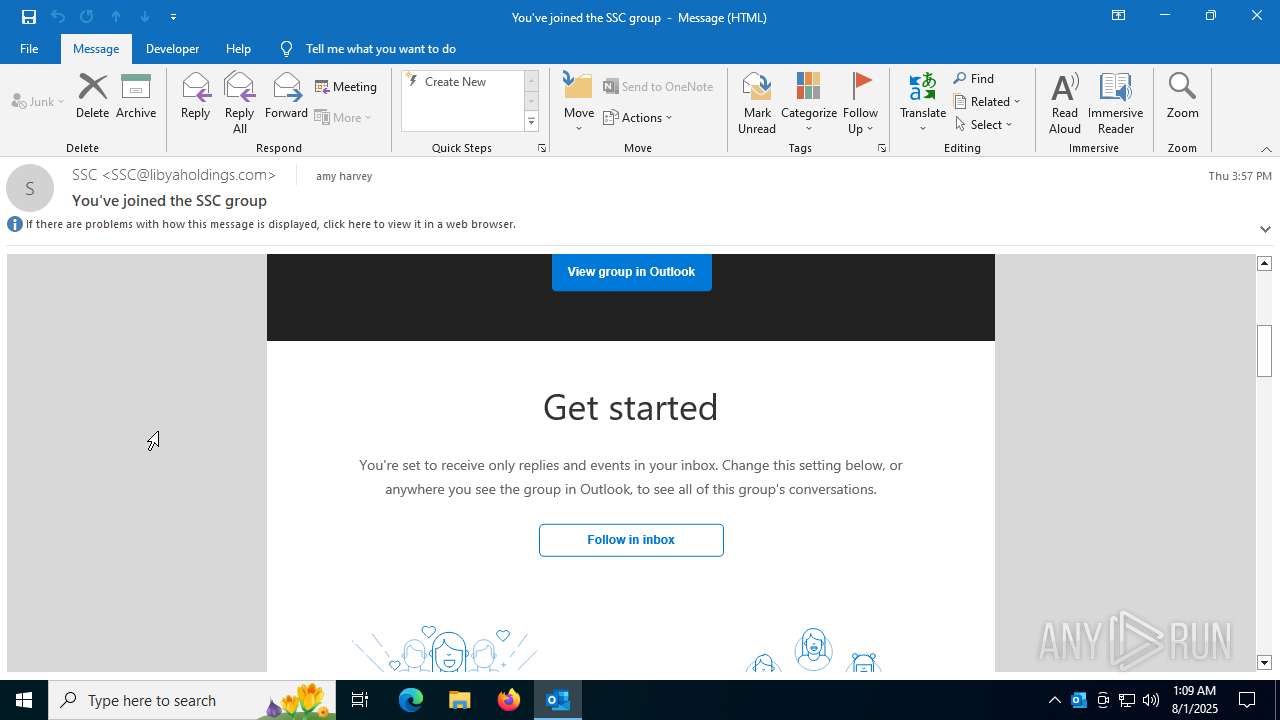This screenshot has width=1280, height=720.
Task: Click Reply All
Action: pyautogui.click(x=239, y=103)
